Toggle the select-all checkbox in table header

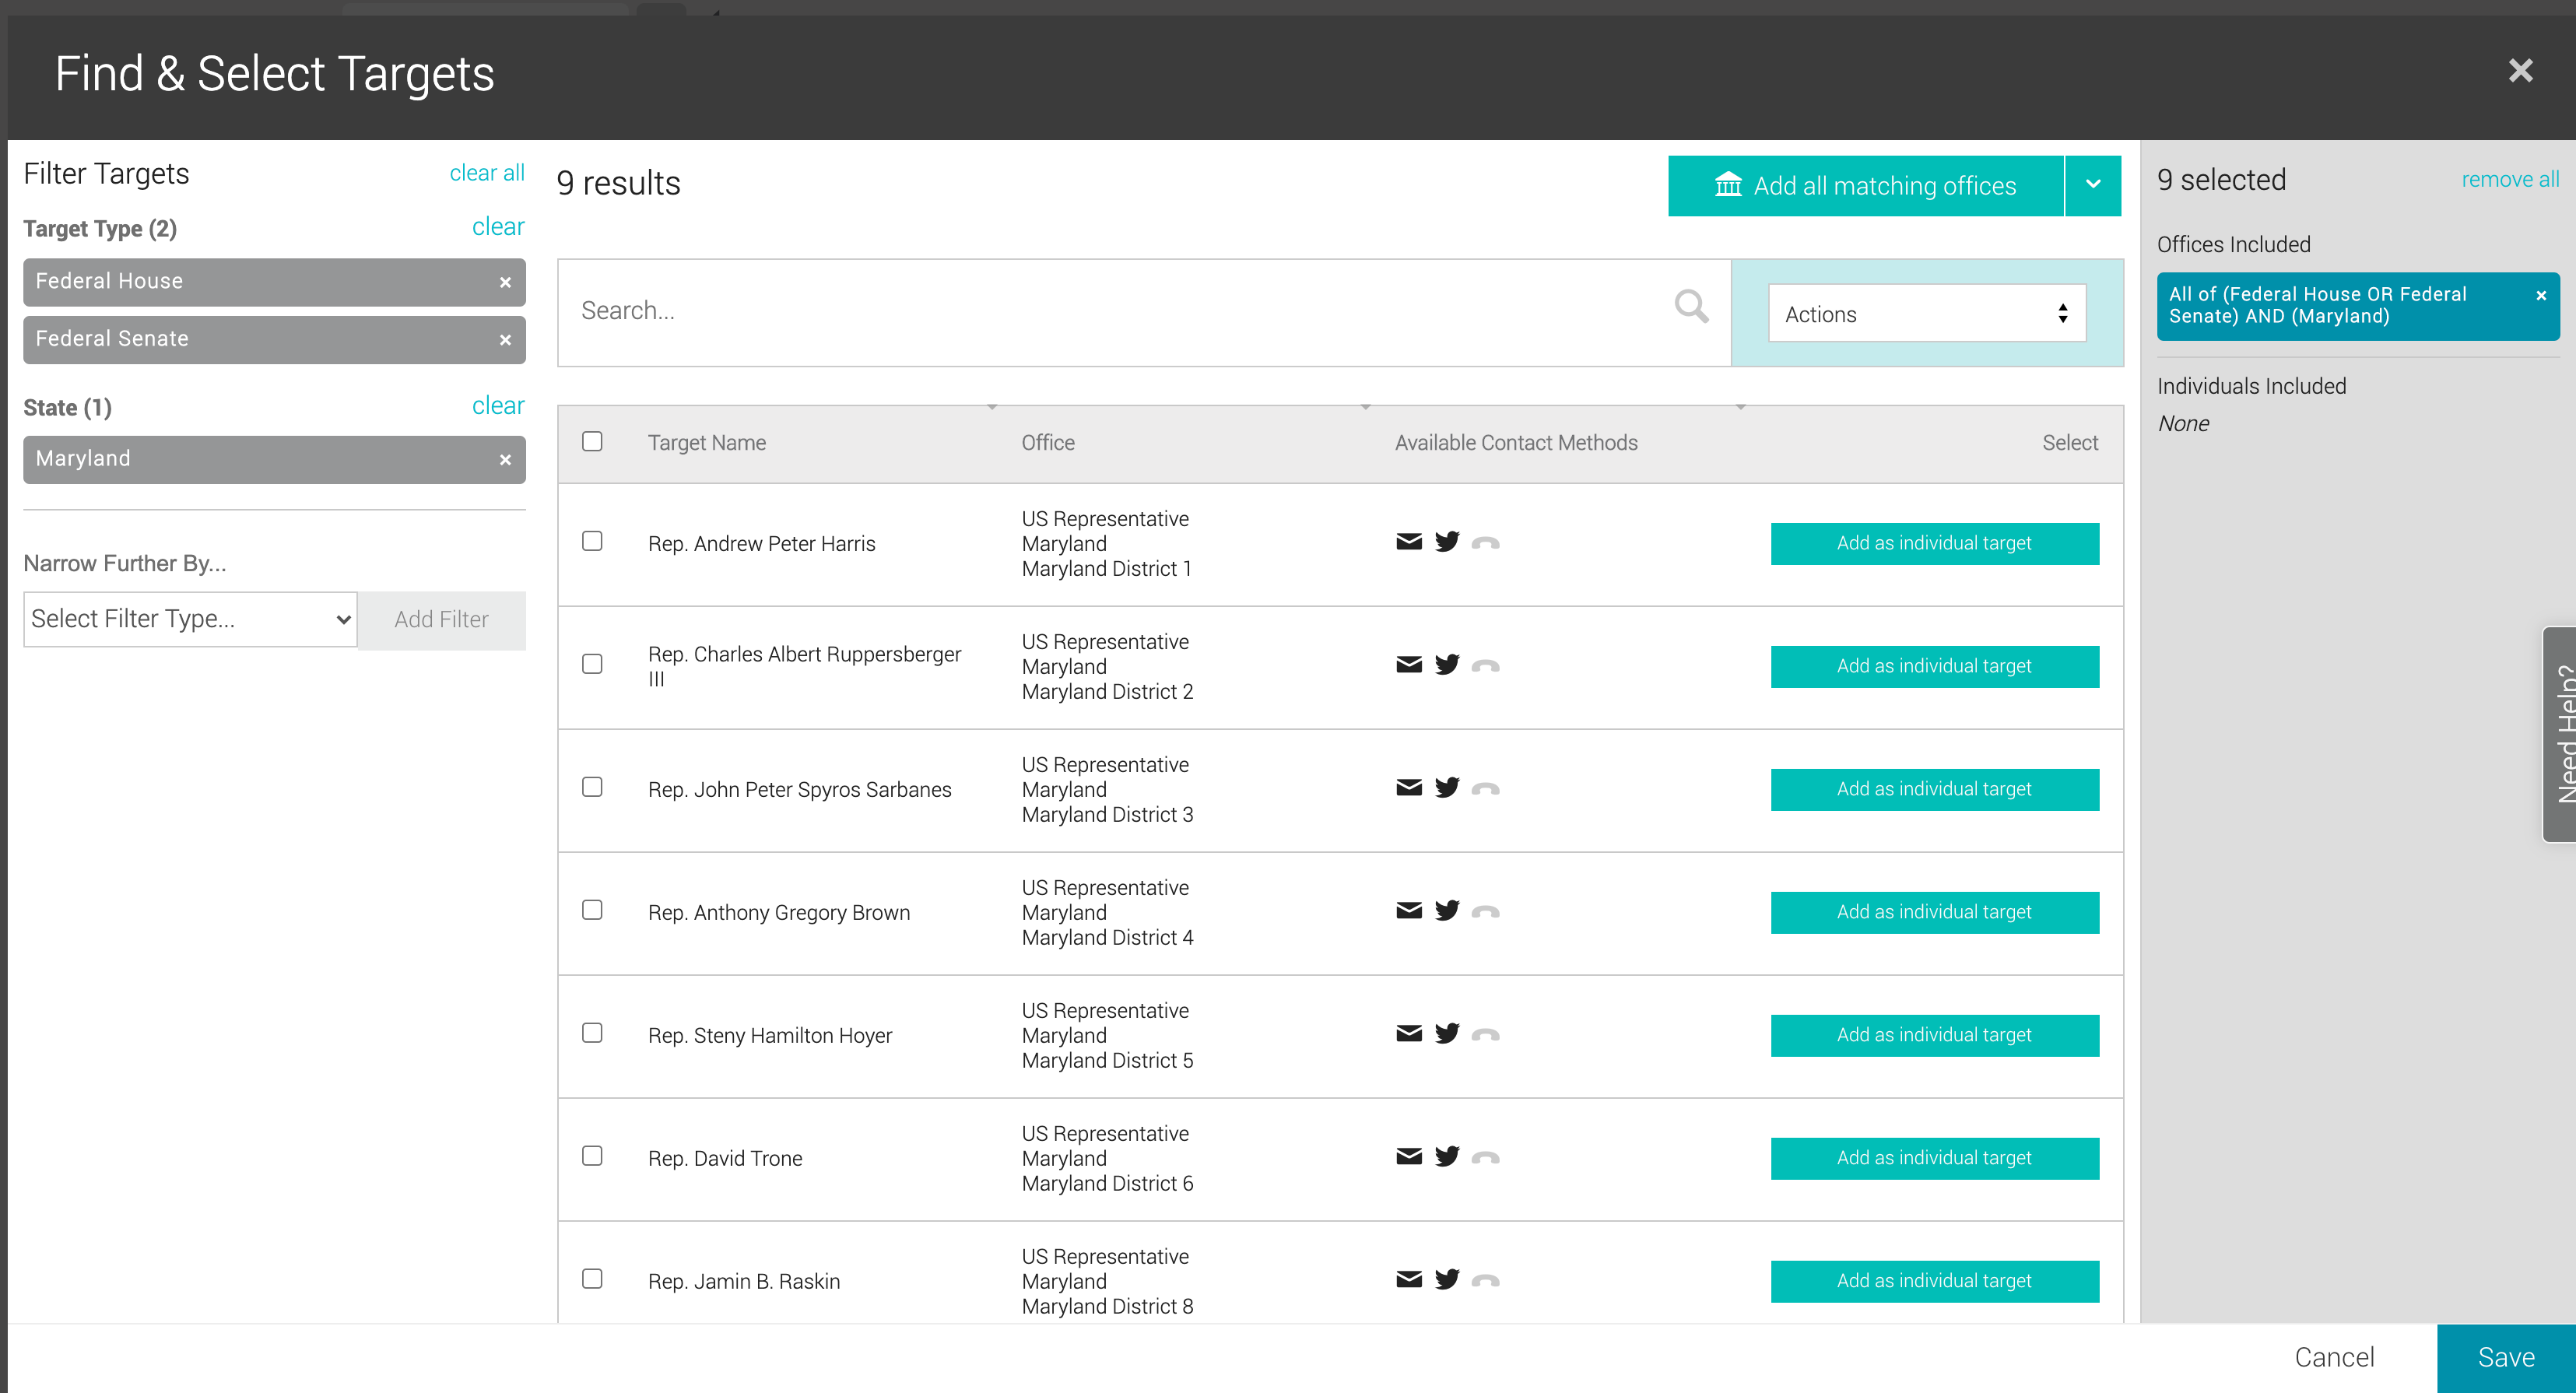(x=592, y=442)
